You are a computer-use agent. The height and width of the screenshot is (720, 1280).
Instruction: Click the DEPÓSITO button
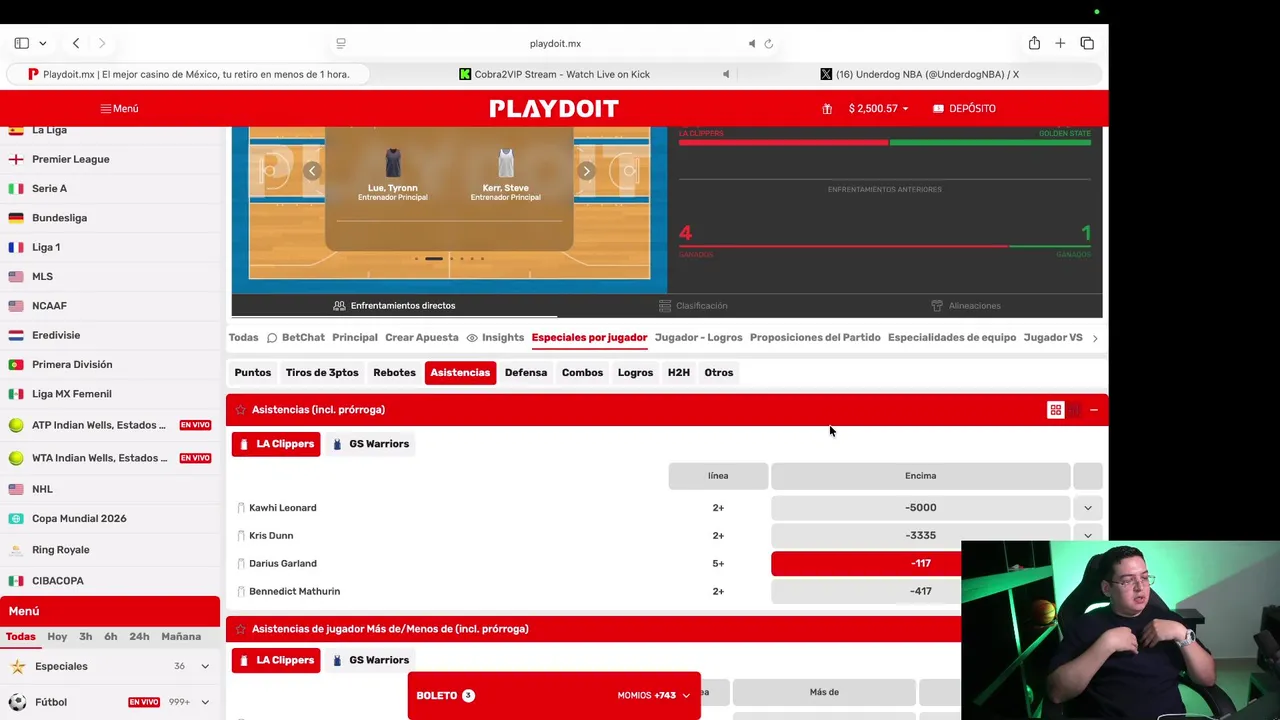(964, 108)
